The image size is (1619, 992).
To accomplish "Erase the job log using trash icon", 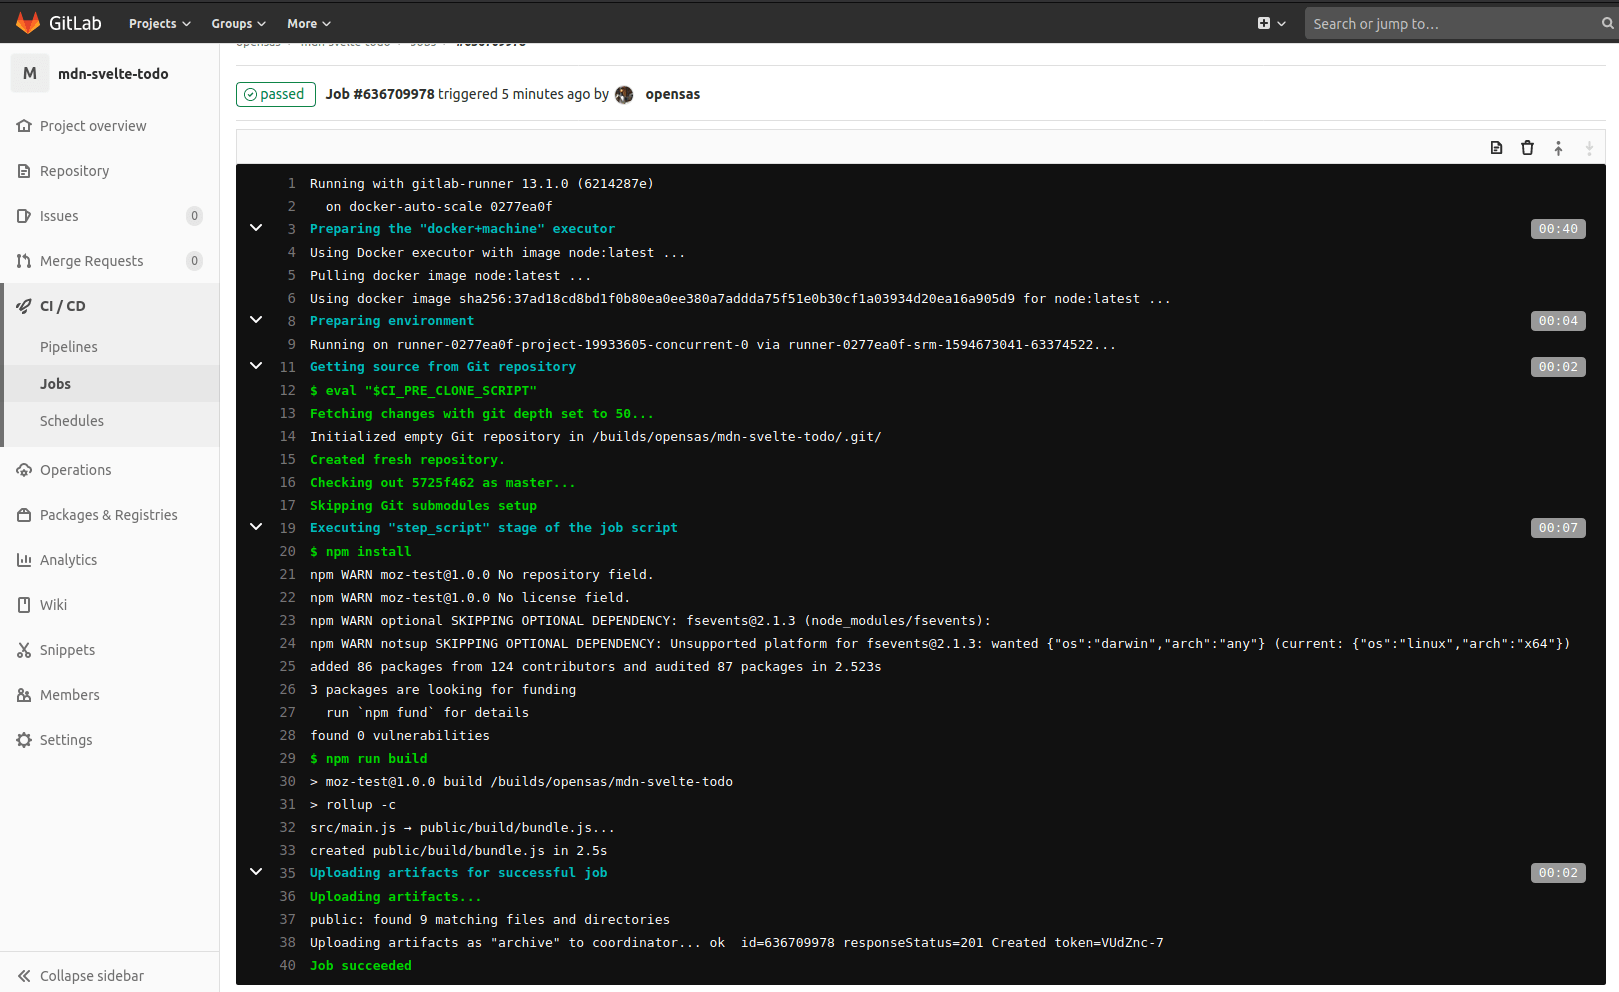I will pos(1527,147).
